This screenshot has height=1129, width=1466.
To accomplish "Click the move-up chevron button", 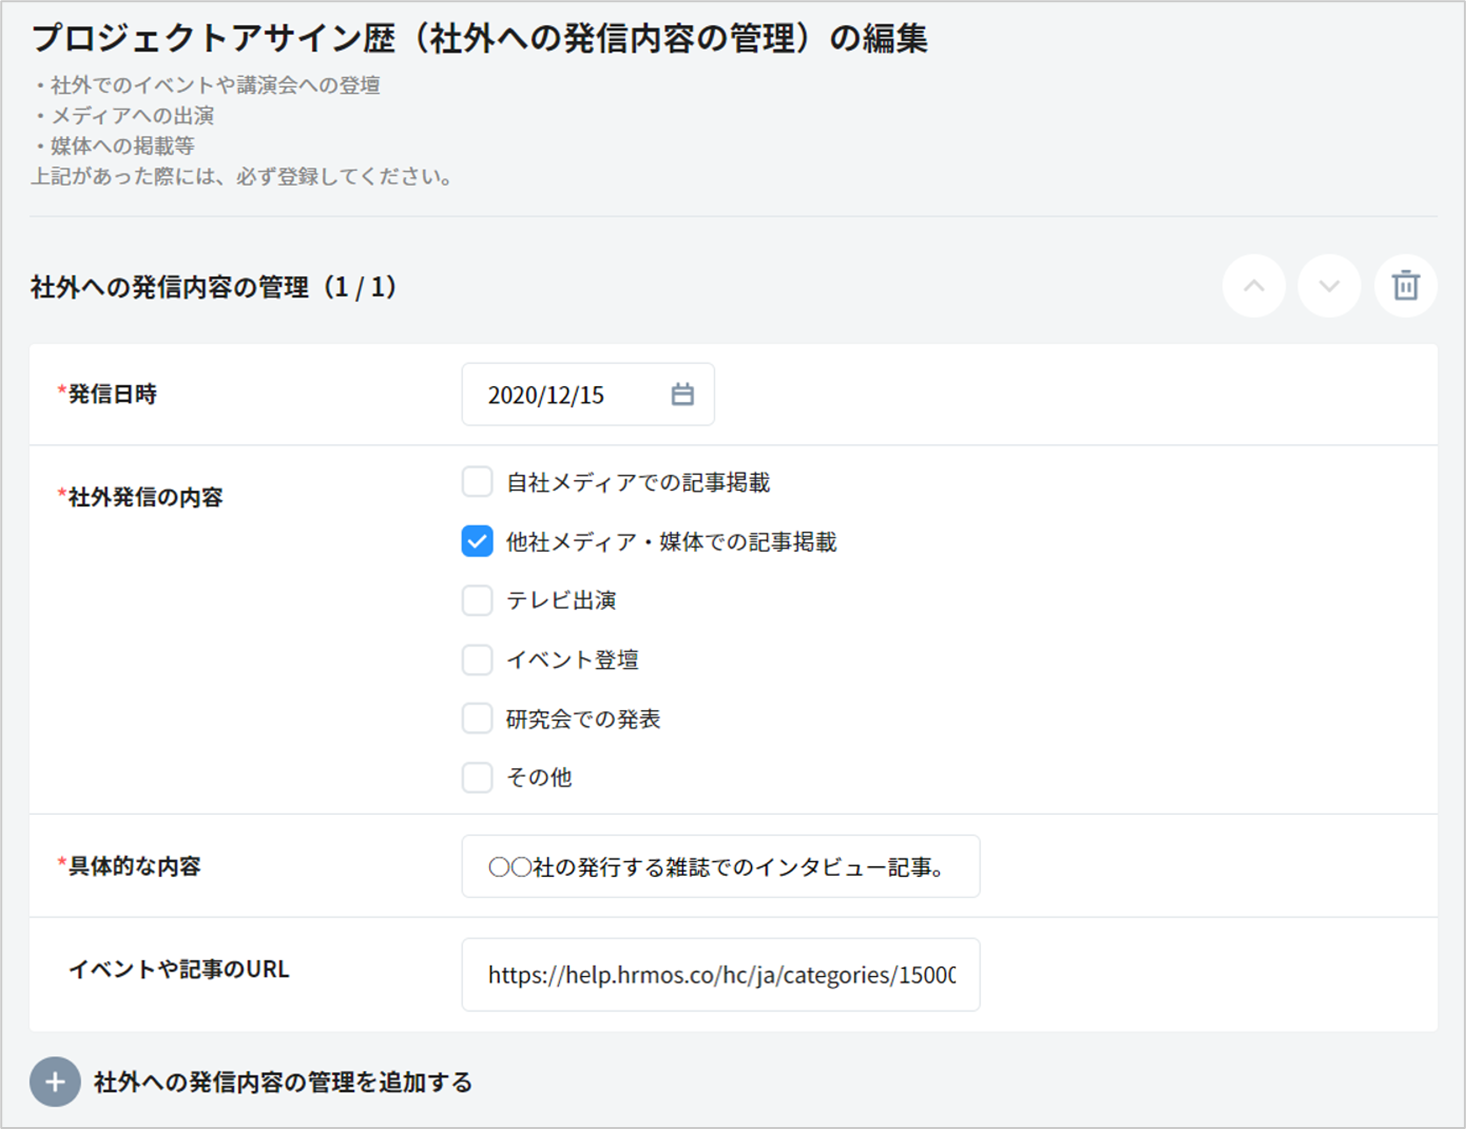I will tap(1253, 286).
